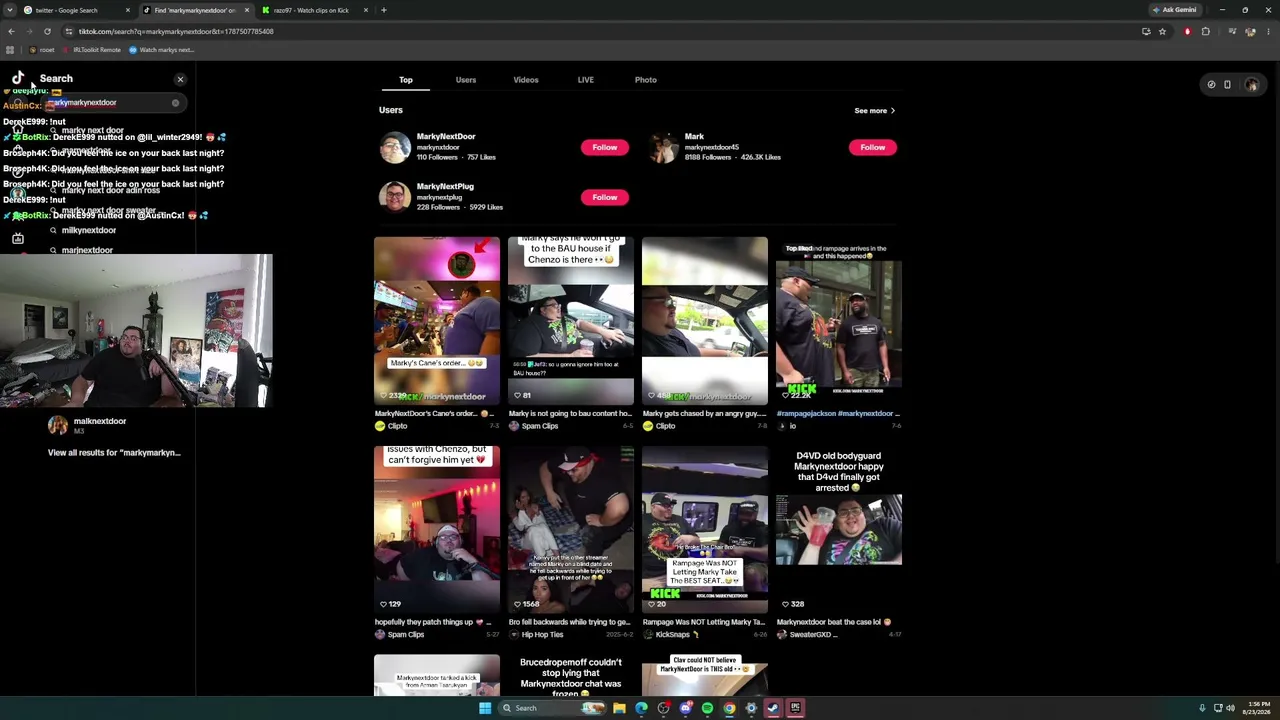Open the Chrome profile avatar

[1251, 32]
